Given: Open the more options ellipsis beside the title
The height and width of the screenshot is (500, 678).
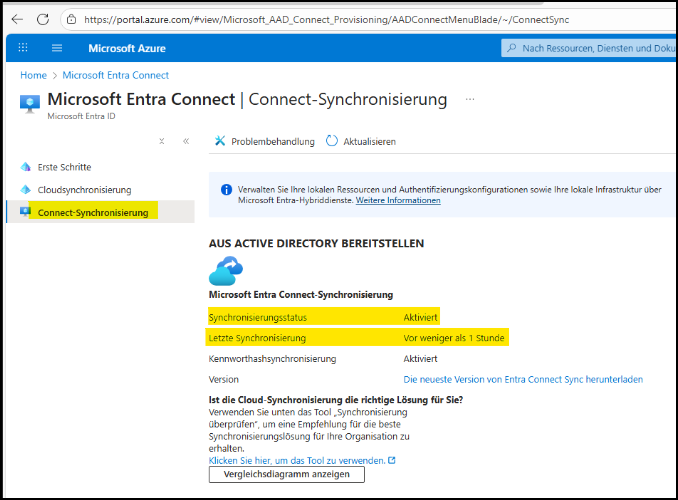Looking at the screenshot, I should (470, 99).
